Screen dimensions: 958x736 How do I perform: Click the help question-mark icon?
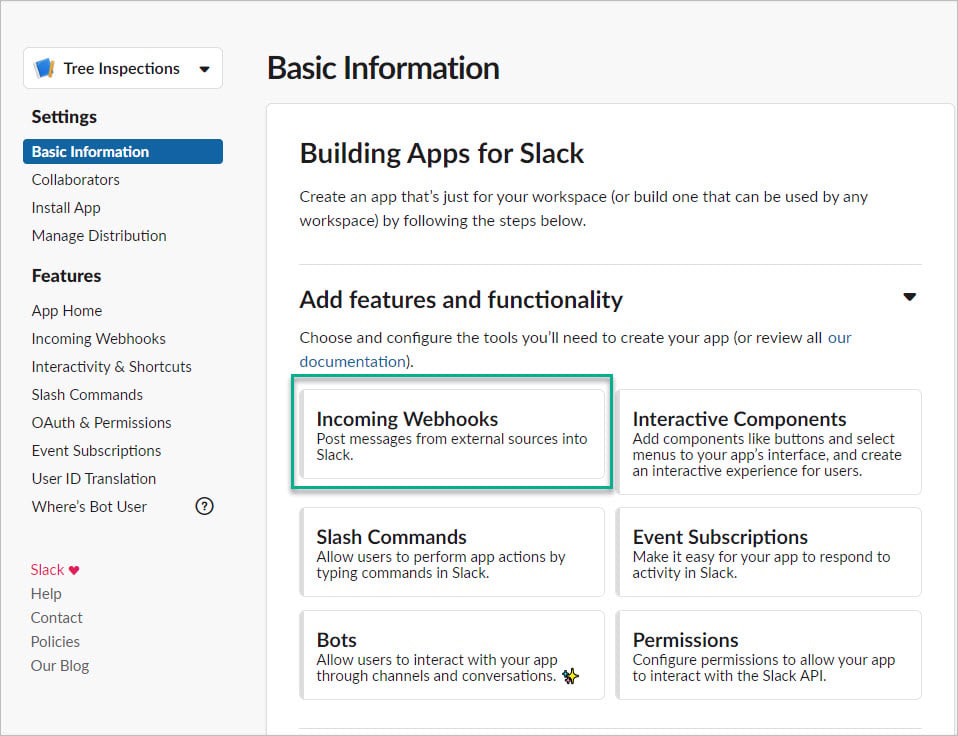click(x=204, y=506)
